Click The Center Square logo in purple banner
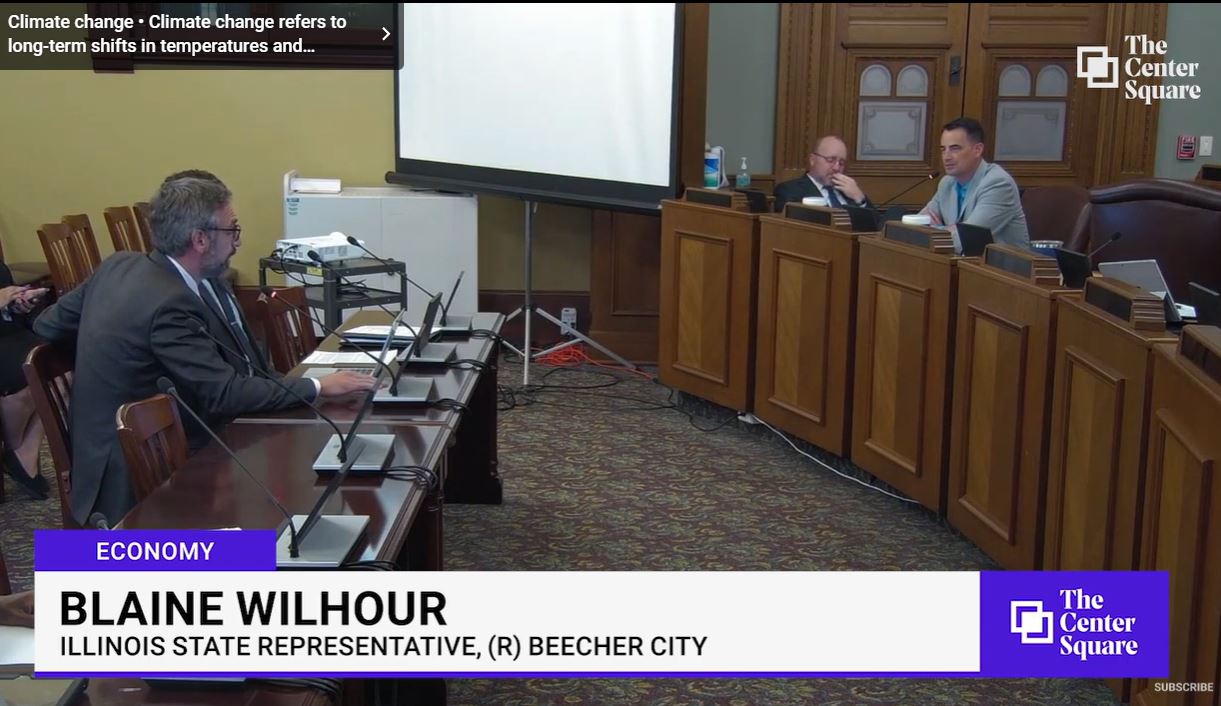Screen dimensions: 1221x706 tap(1074, 623)
